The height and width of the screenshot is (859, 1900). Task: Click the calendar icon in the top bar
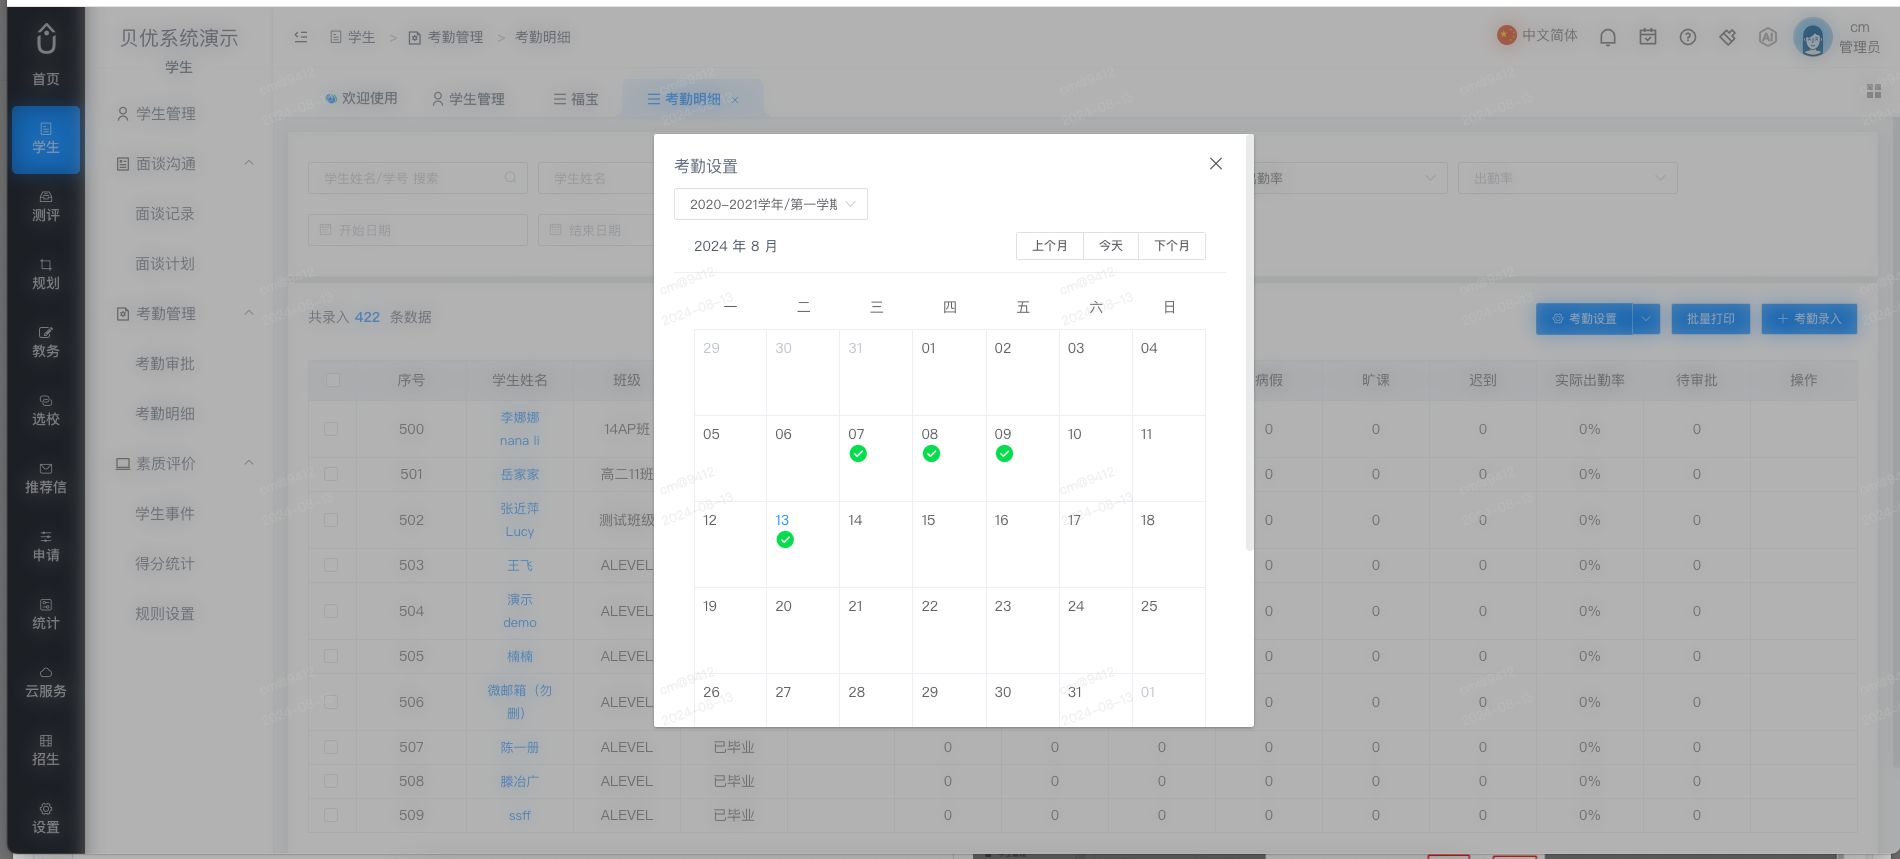[x=1648, y=37]
